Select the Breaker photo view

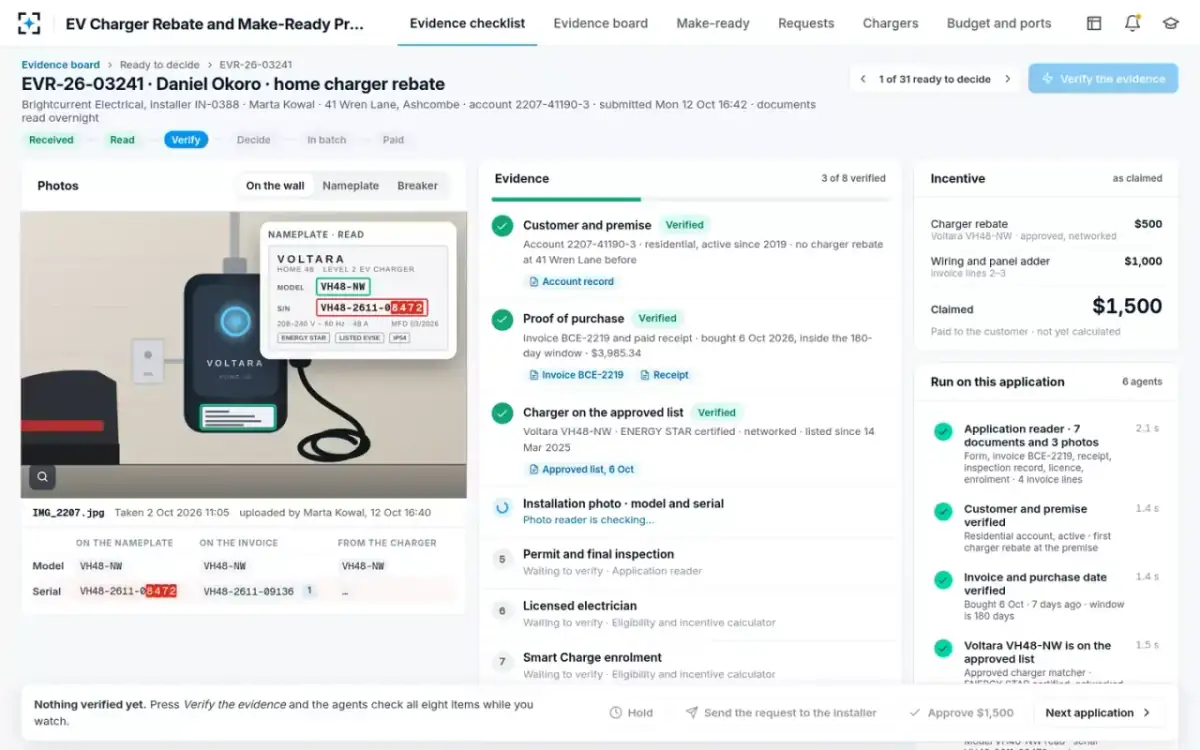click(417, 186)
